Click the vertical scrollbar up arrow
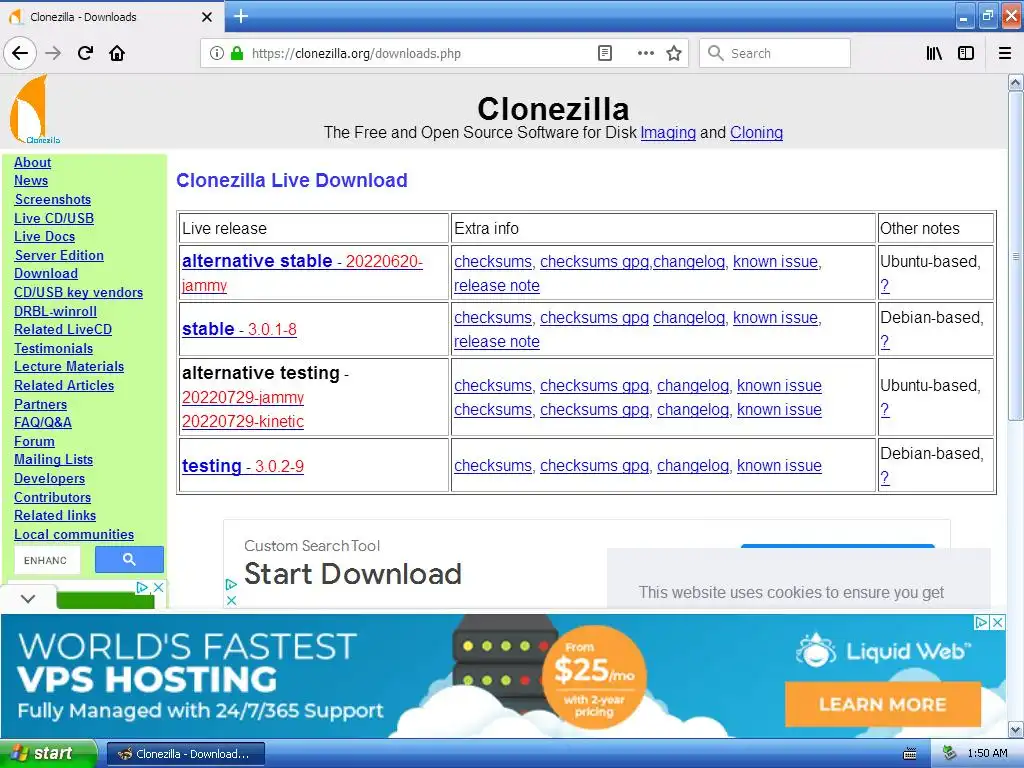This screenshot has width=1024, height=768. click(1016, 82)
